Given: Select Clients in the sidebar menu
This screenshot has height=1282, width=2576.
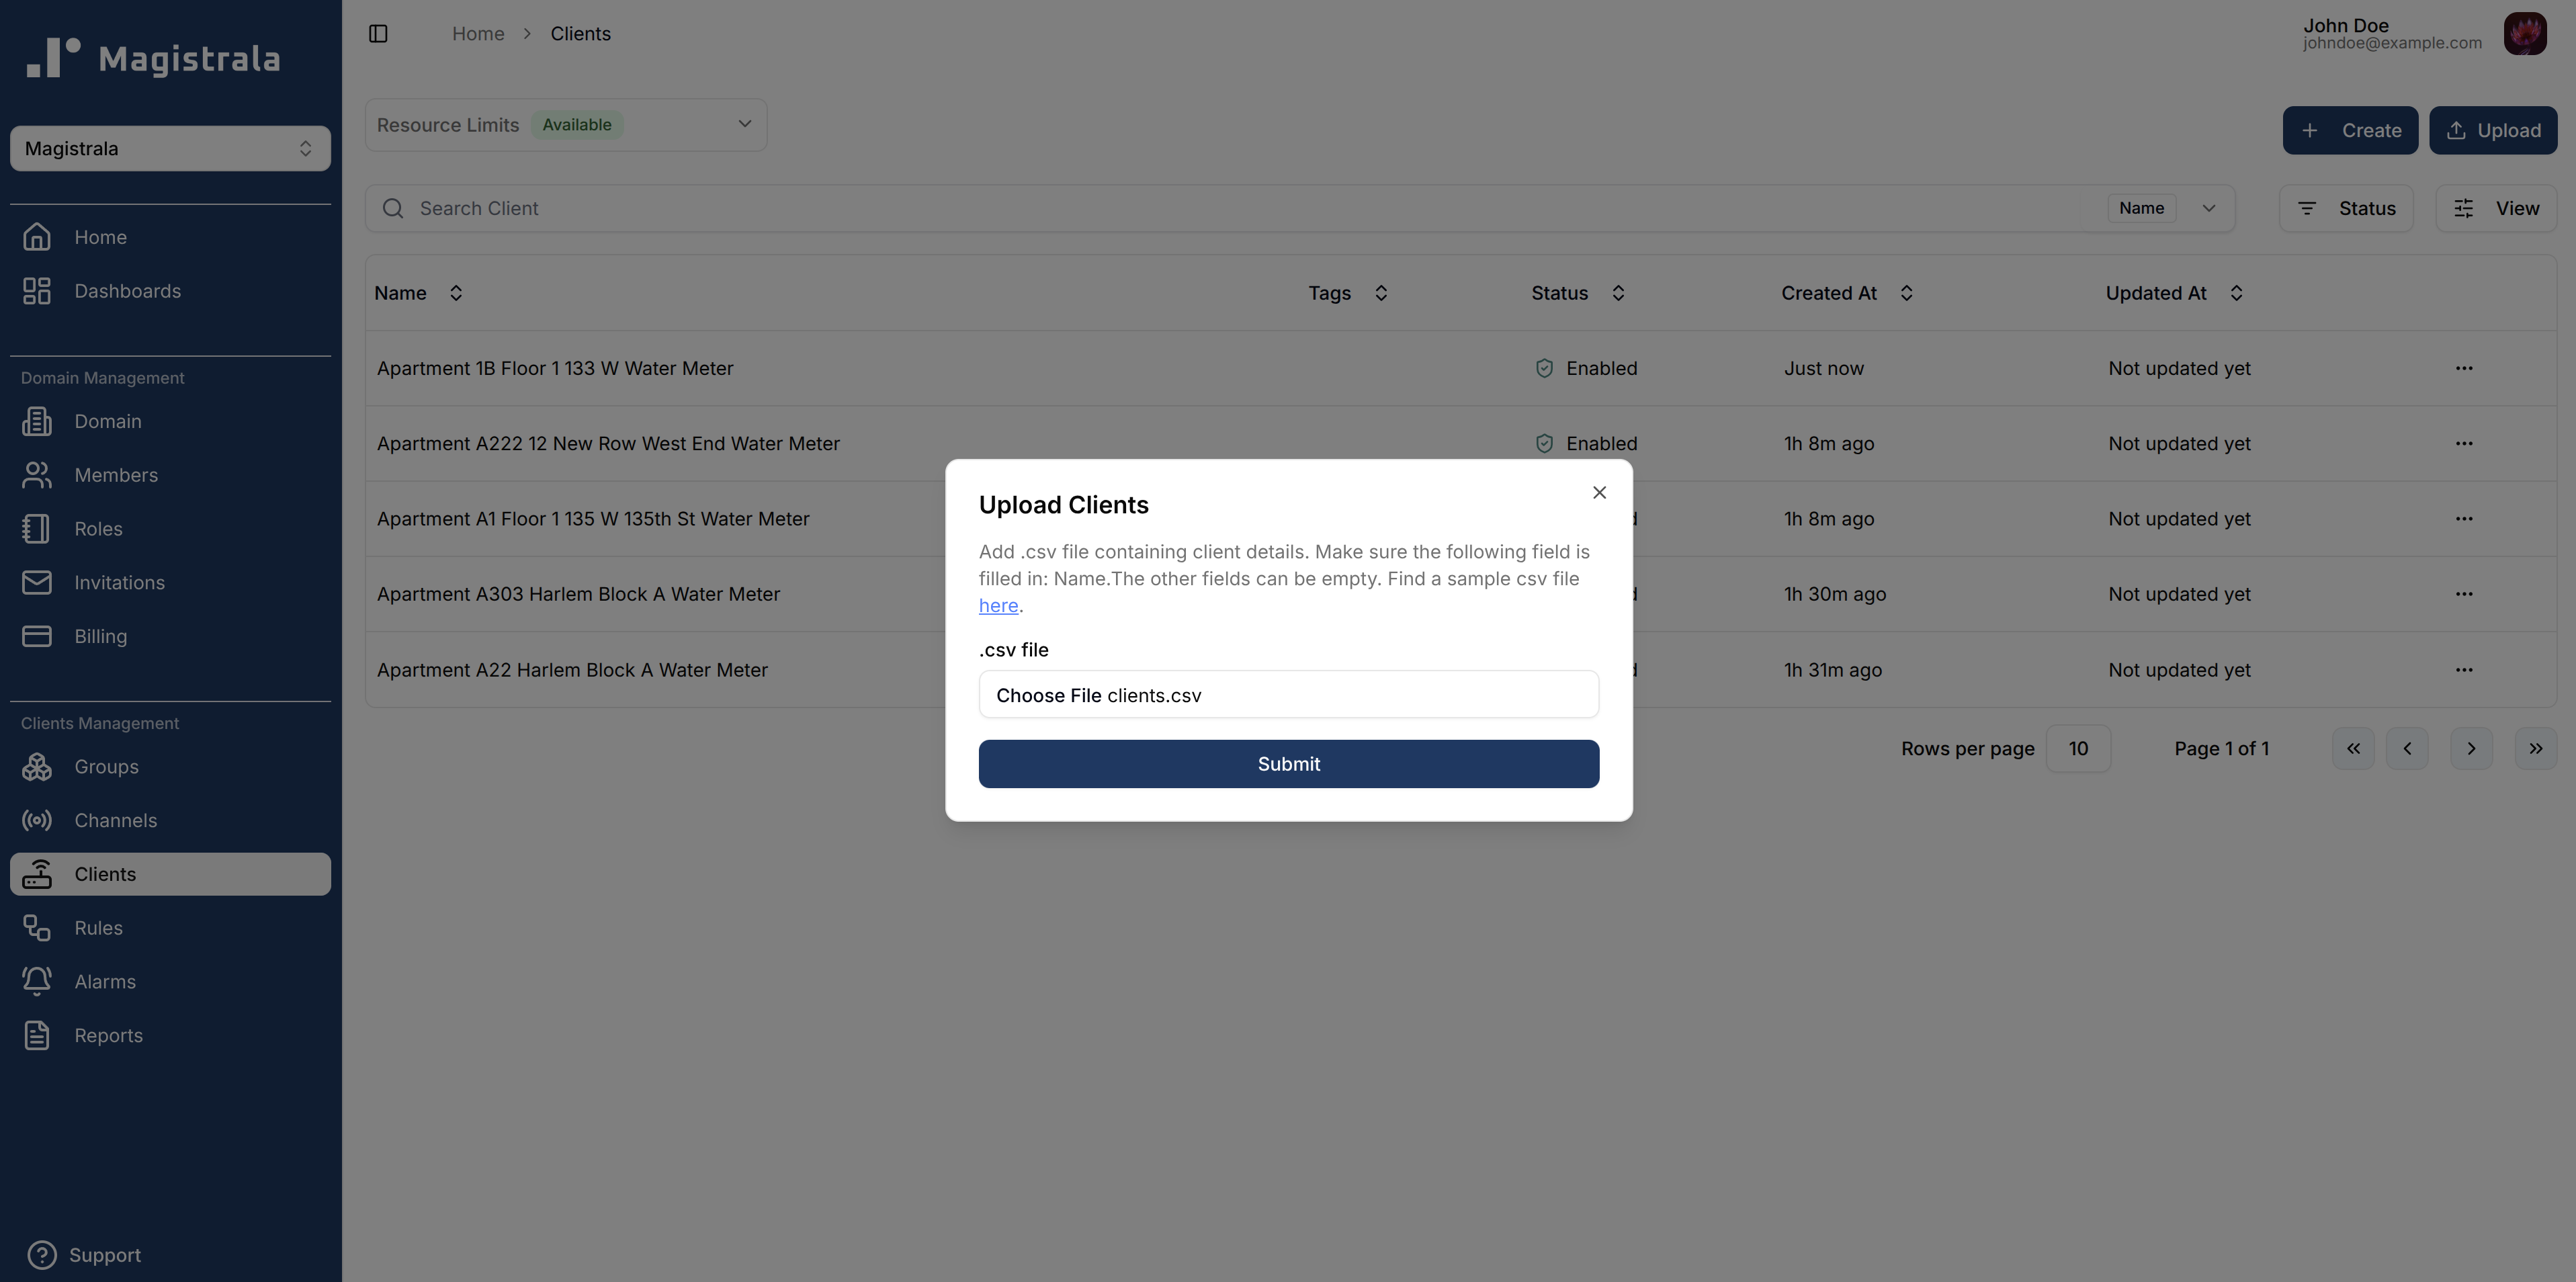Looking at the screenshot, I should point(105,873).
